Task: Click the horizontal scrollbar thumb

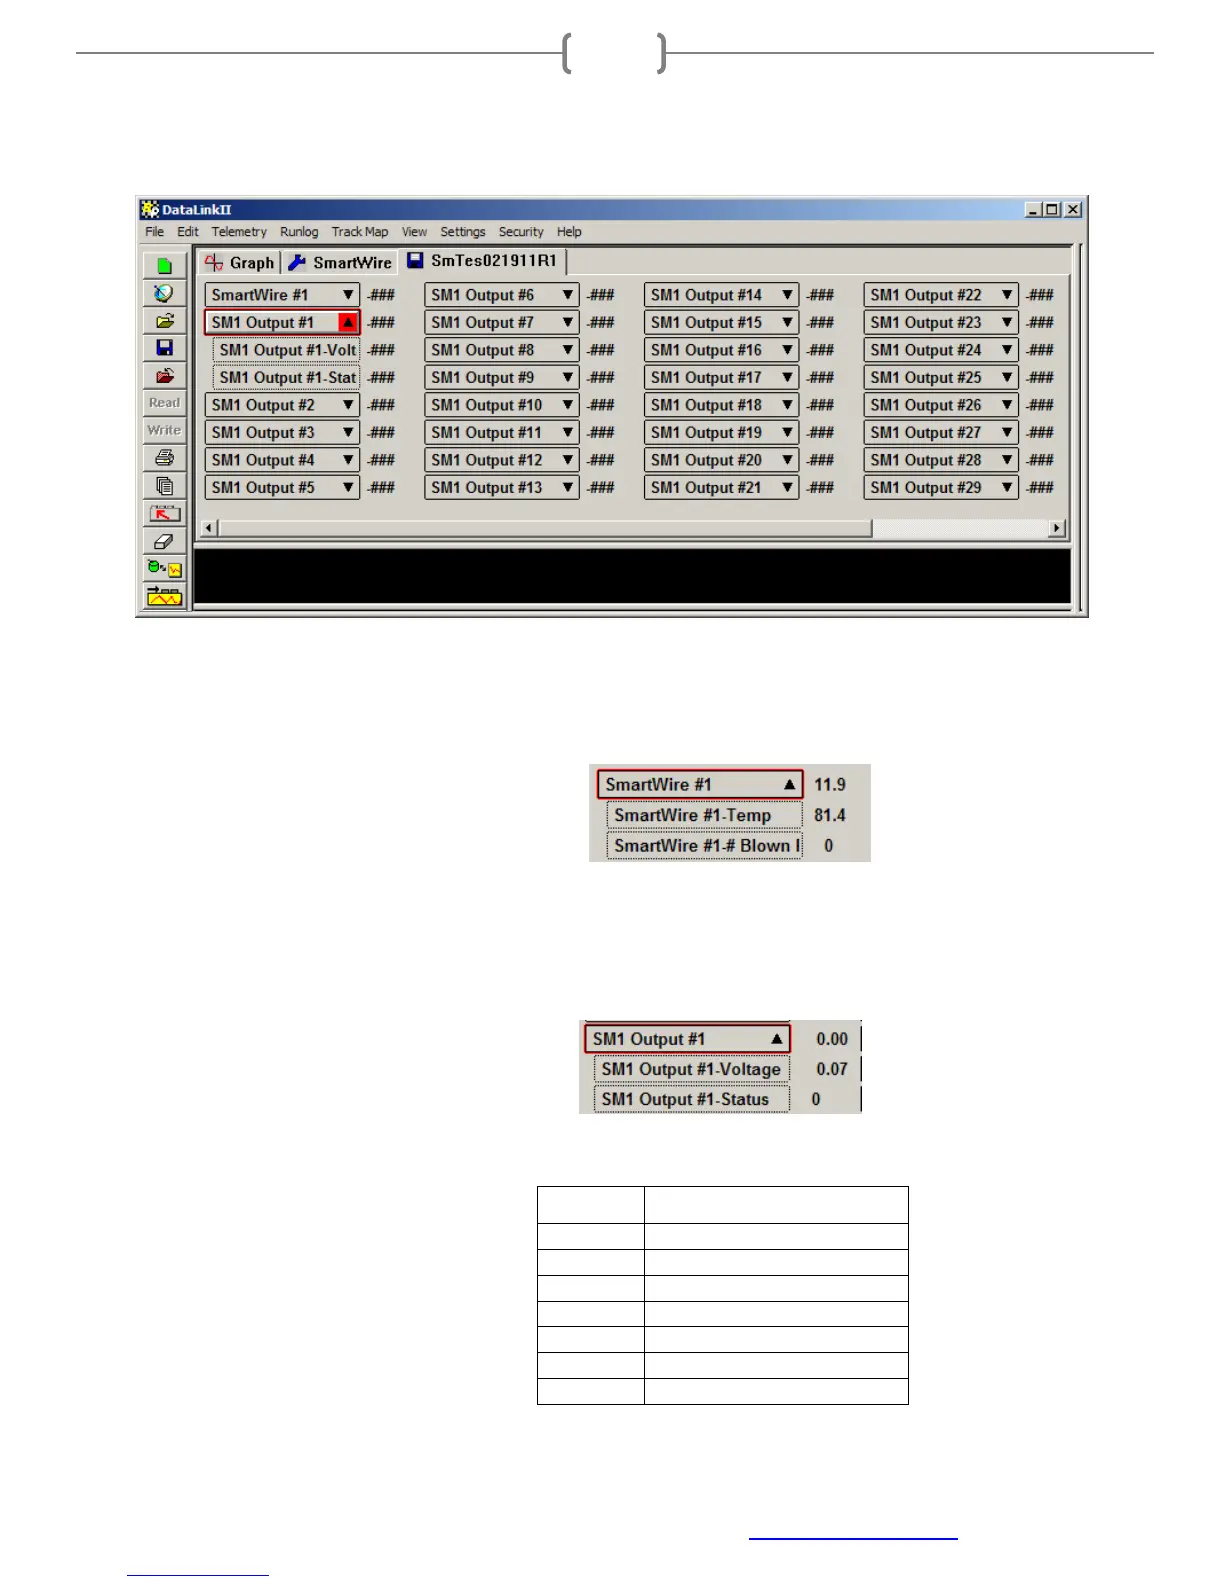Action: coord(545,528)
